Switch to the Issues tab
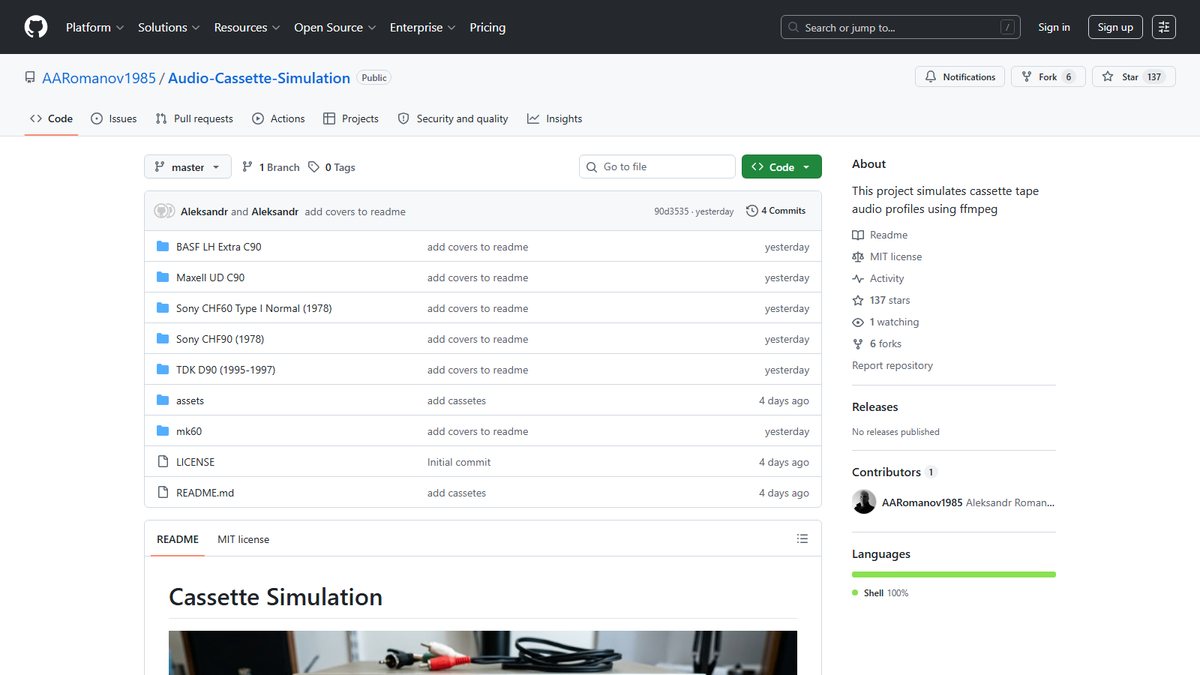Viewport: 1200px width, 675px height. click(x=114, y=118)
